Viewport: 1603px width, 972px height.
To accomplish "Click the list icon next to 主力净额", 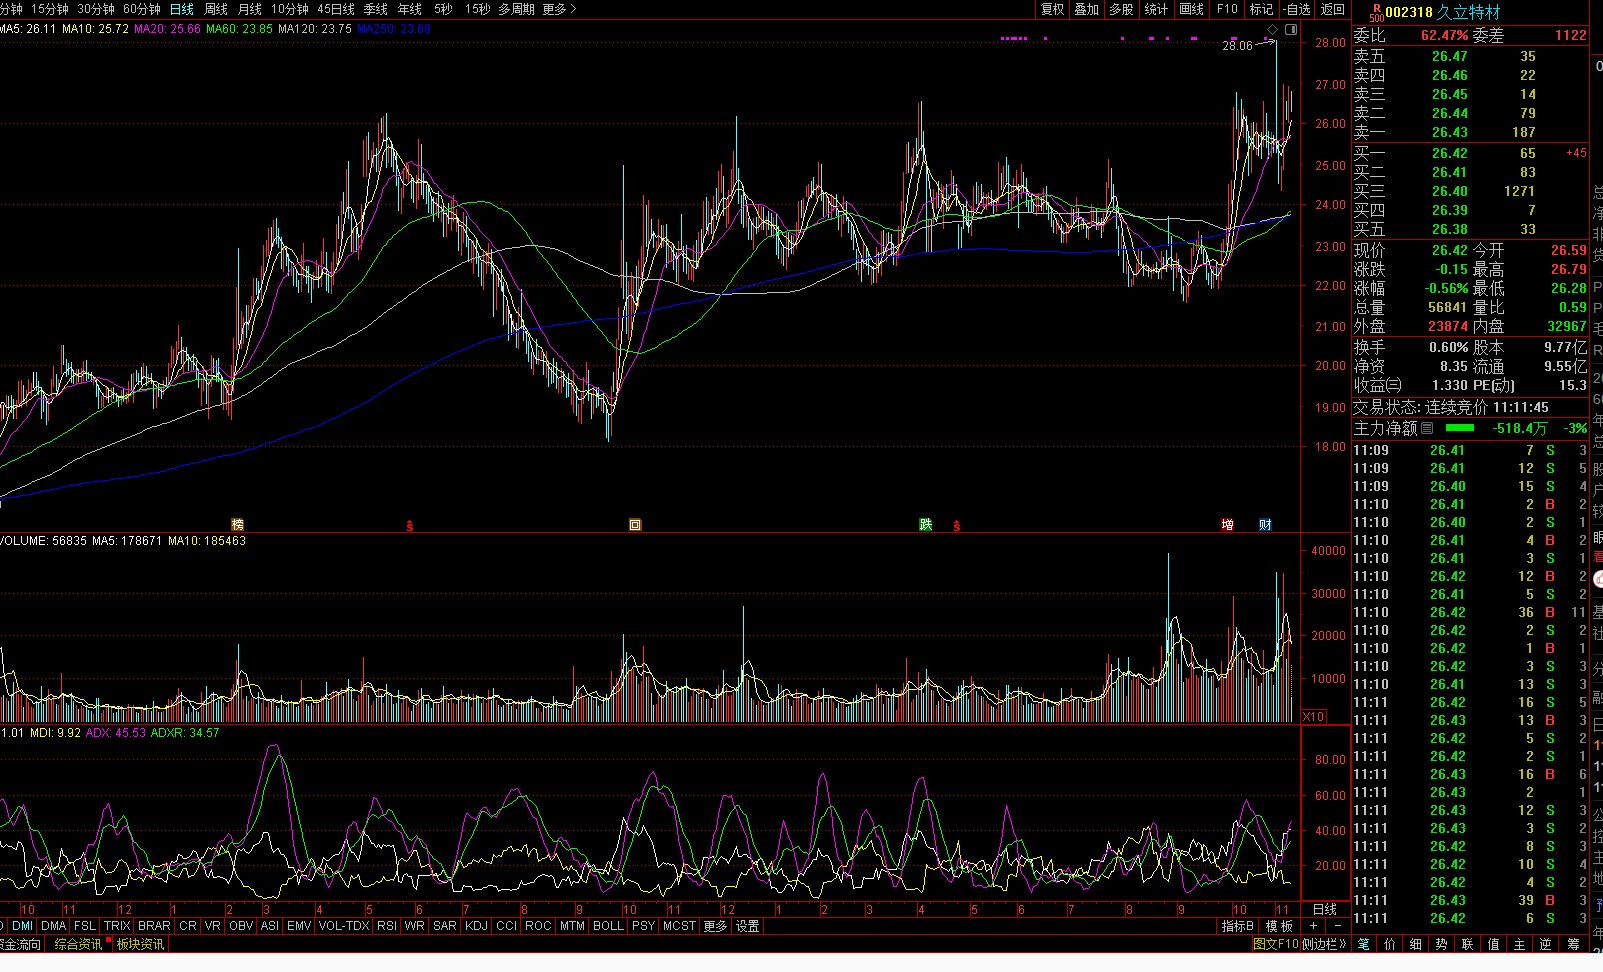I will [1427, 428].
